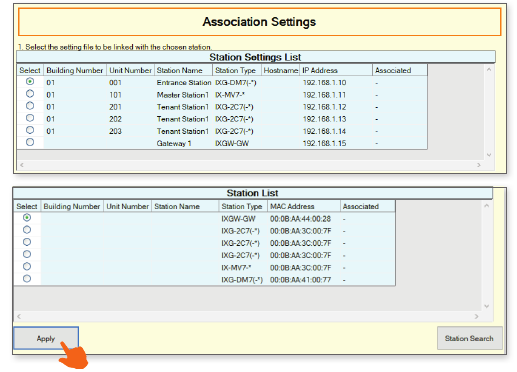517x372 pixels.
Task: Click IP address 192.168.1.12
Action: tap(324, 107)
